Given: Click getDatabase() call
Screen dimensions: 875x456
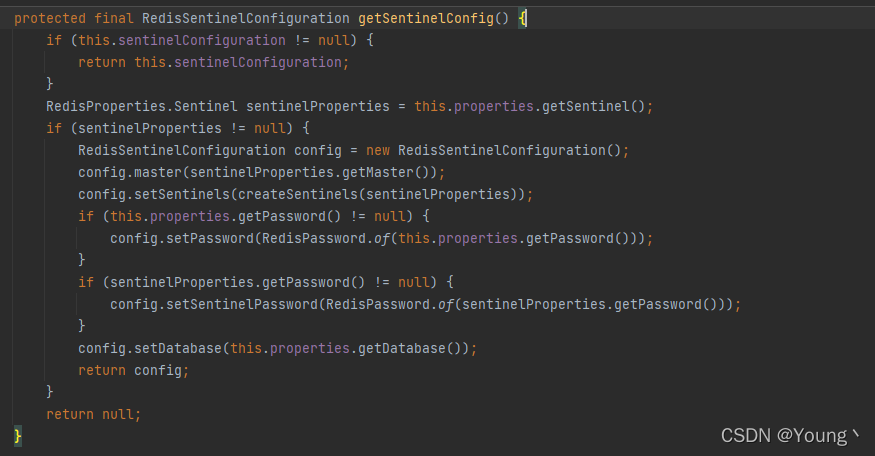Looking at the screenshot, I should 410,348.
